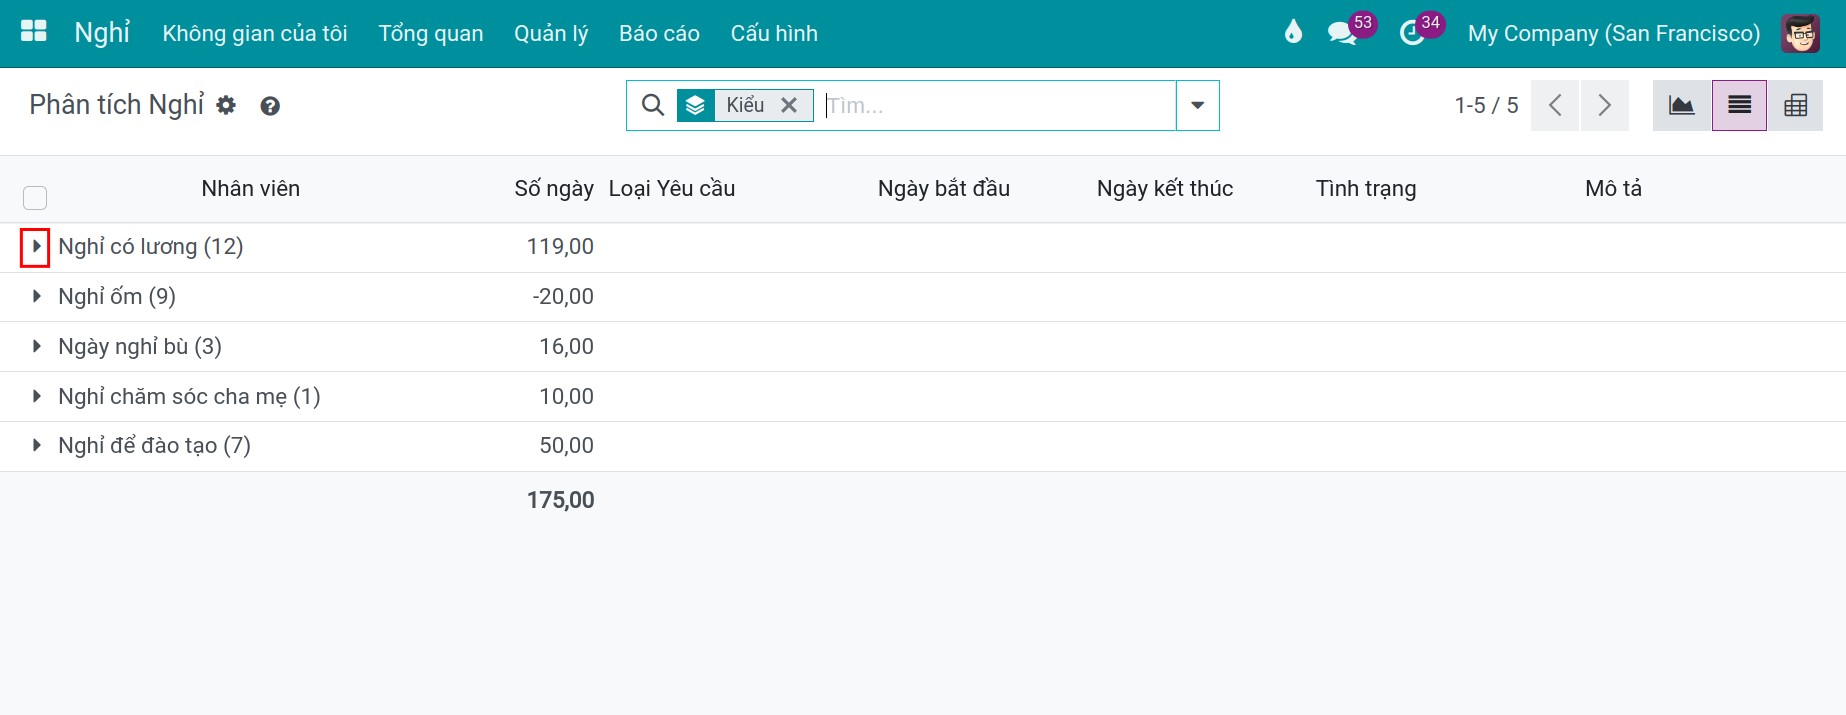The height and width of the screenshot is (715, 1846).
Task: Open the Báo cáo menu
Action: (x=659, y=33)
